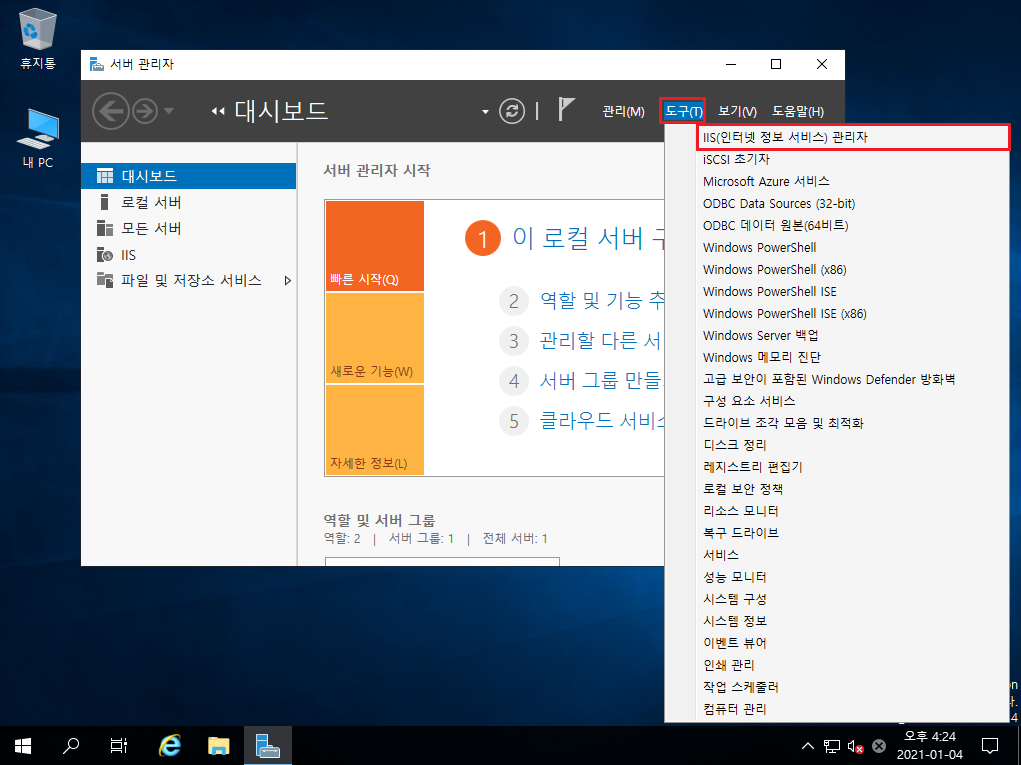
Task: Click the muted volume tray icon
Action: (x=856, y=747)
